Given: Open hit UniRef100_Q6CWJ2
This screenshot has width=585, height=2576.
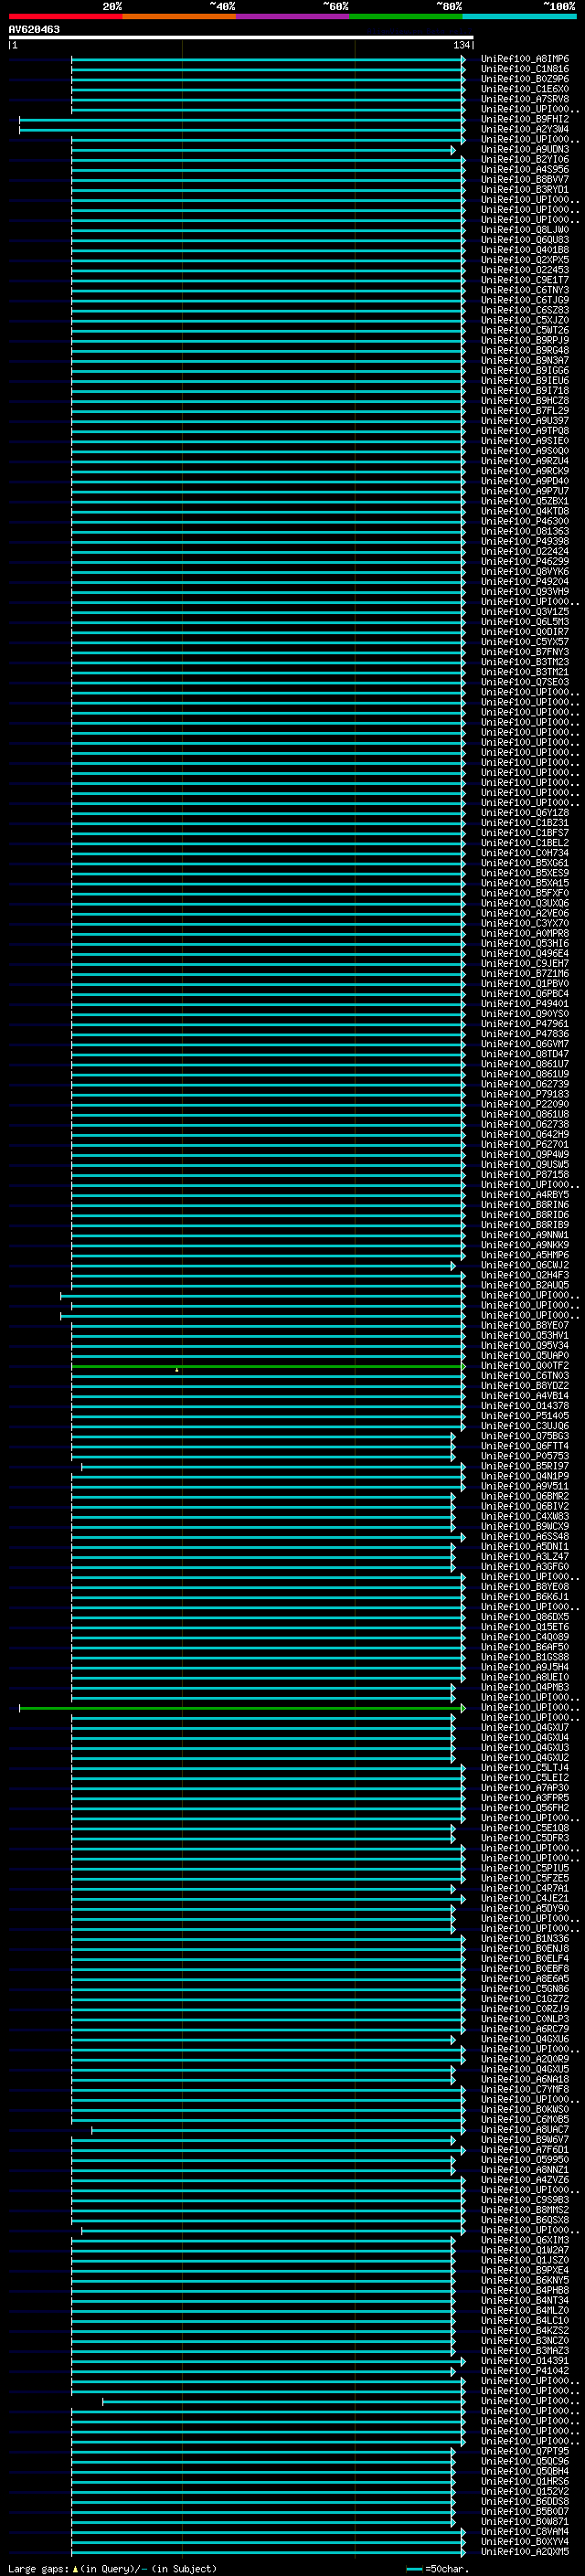Looking at the screenshot, I should [x=525, y=1265].
